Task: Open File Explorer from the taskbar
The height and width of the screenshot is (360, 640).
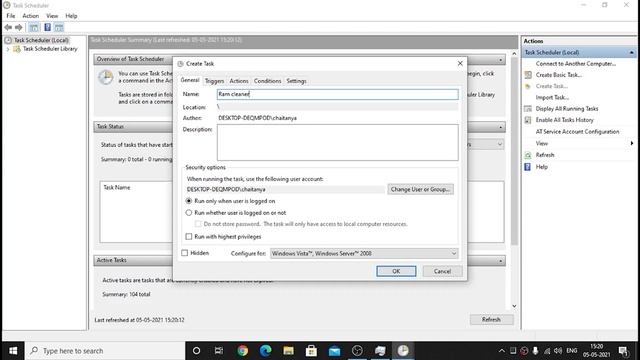Action: pos(289,351)
